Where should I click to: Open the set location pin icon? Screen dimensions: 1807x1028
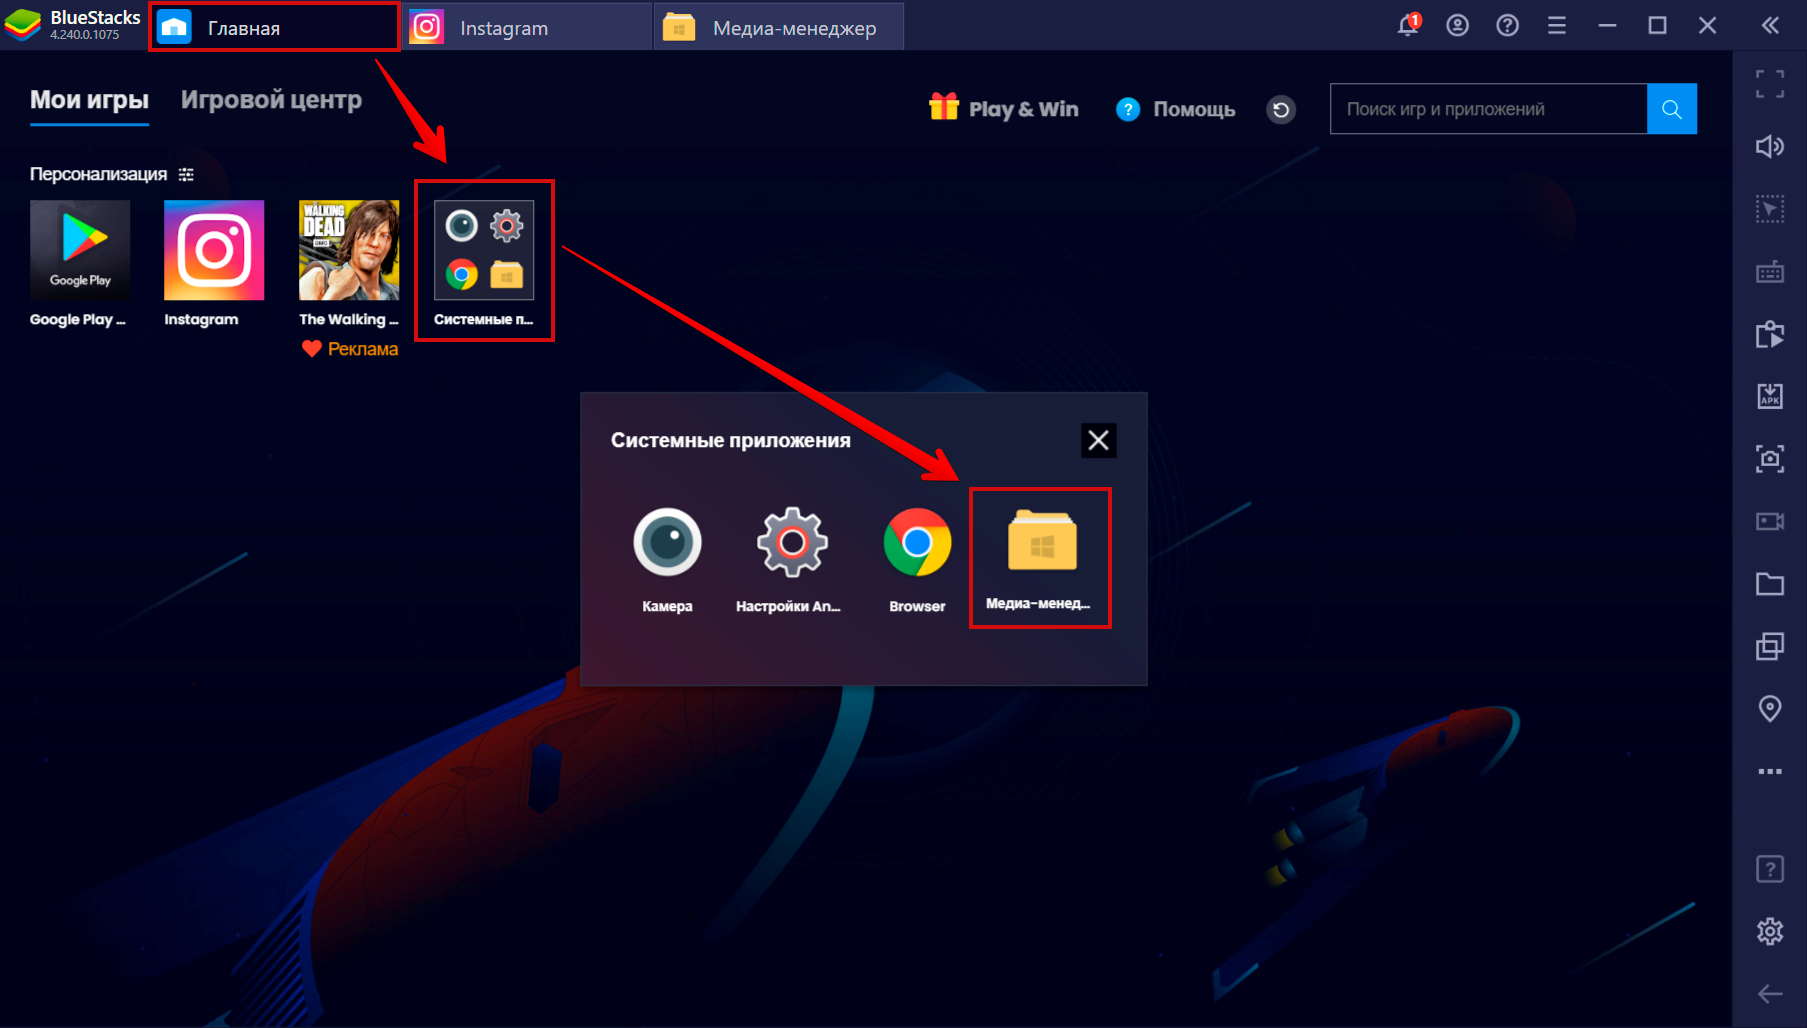tap(1770, 709)
